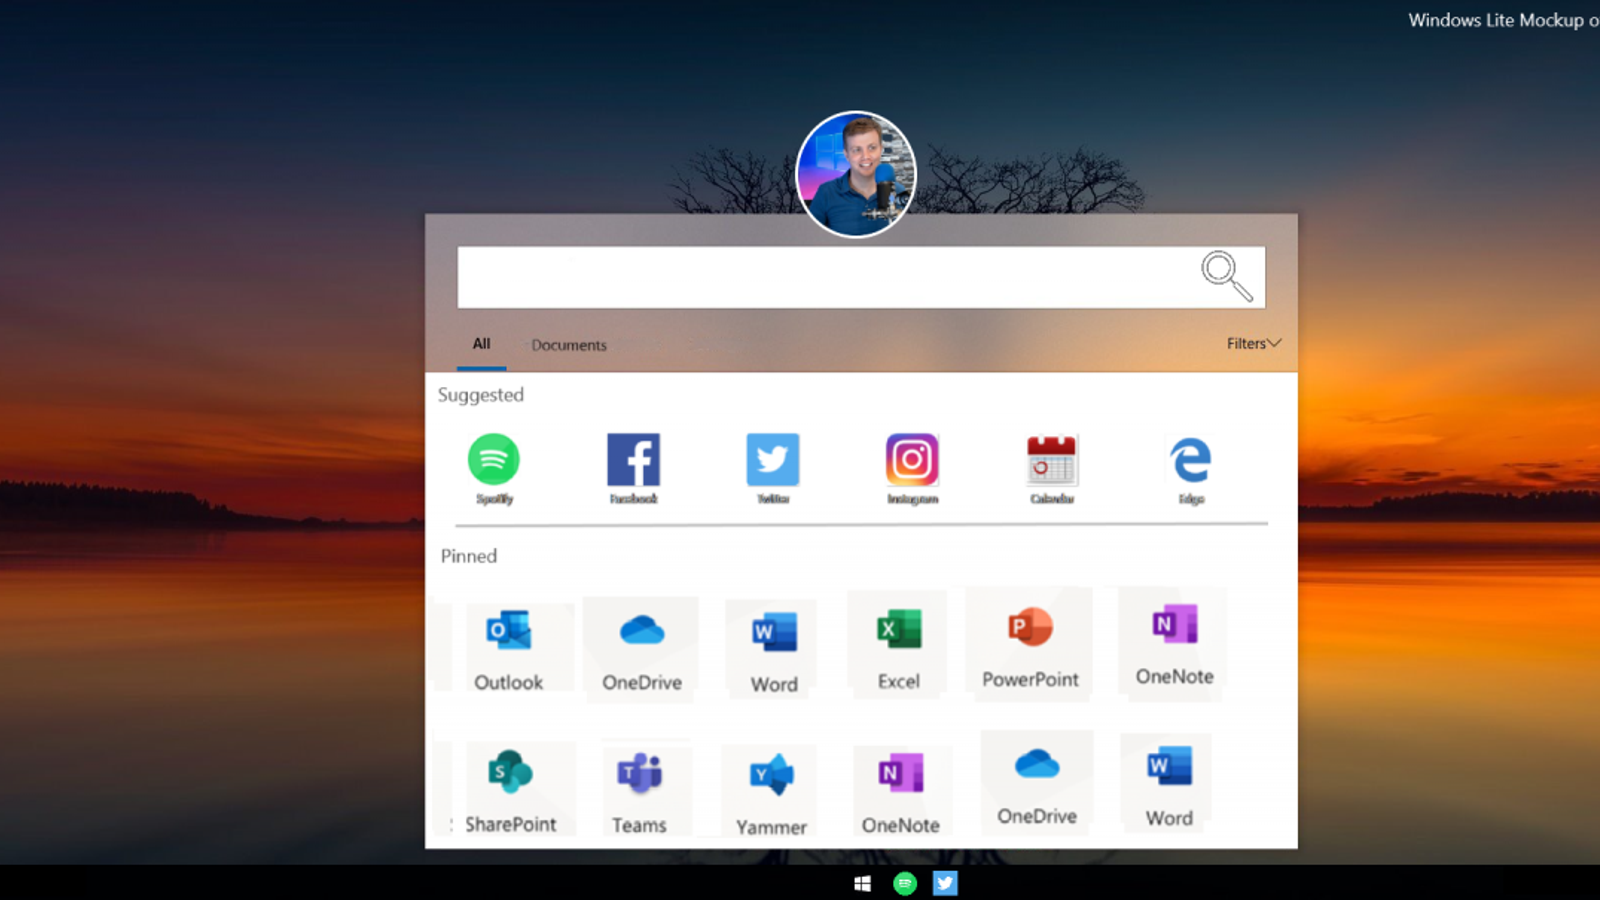Select the All tab

[481, 344]
